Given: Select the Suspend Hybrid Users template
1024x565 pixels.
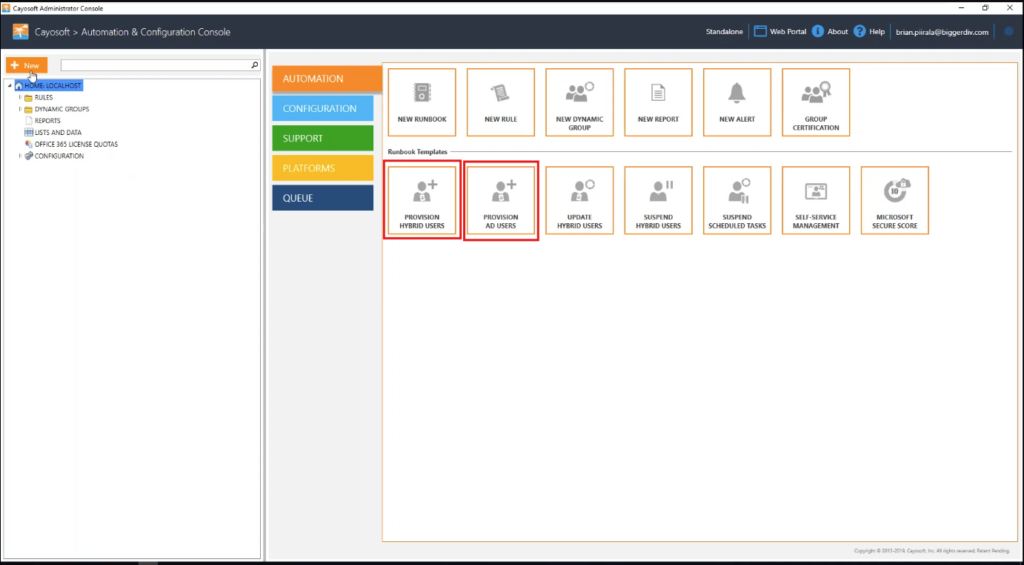Looking at the screenshot, I should 658,201.
